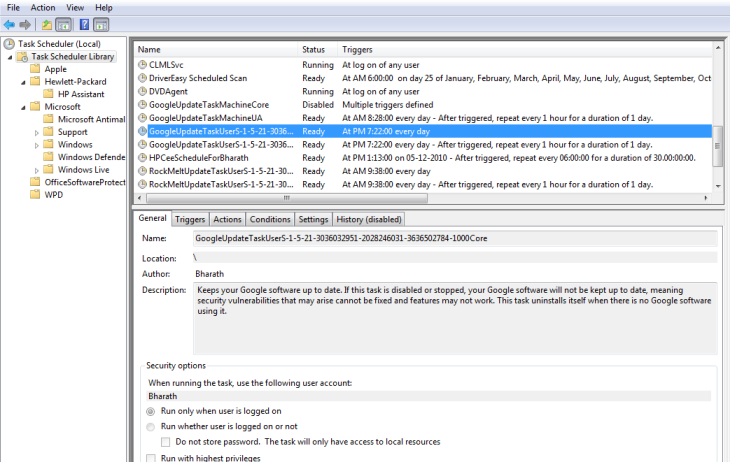Switch to the Actions tab
The image size is (730, 462).
(227, 219)
